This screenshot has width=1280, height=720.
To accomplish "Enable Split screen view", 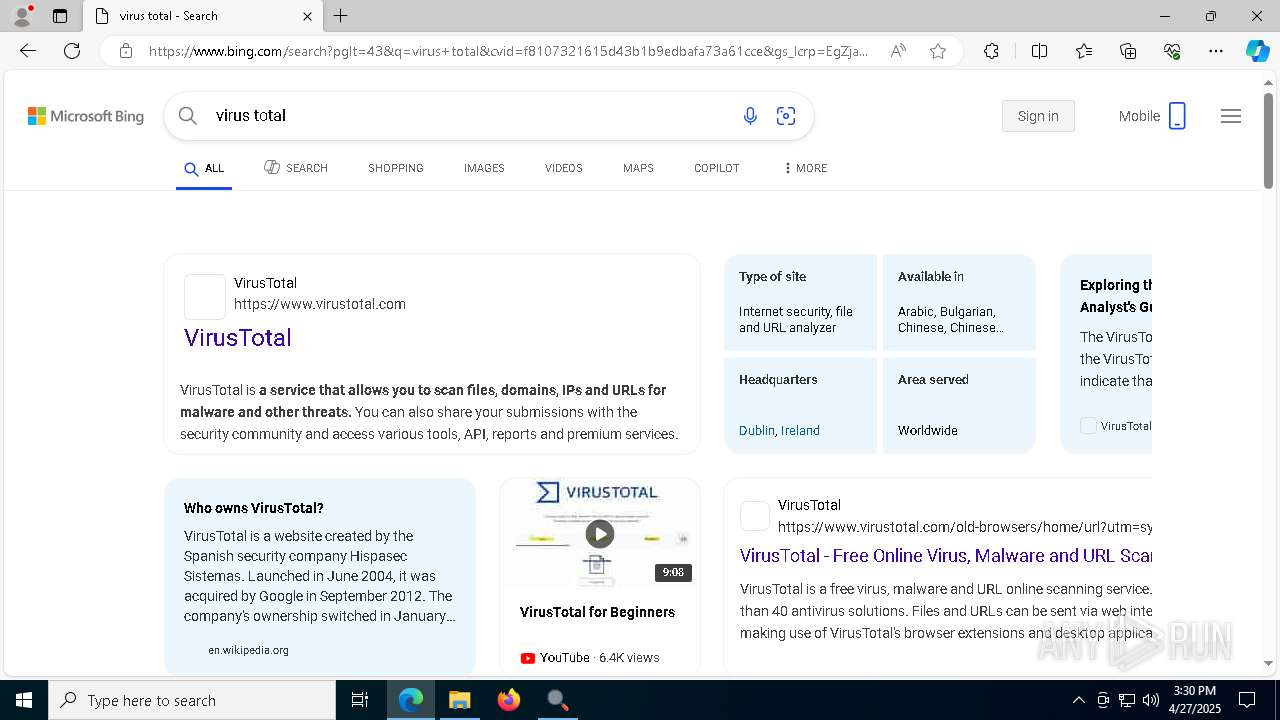I will [x=1039, y=51].
